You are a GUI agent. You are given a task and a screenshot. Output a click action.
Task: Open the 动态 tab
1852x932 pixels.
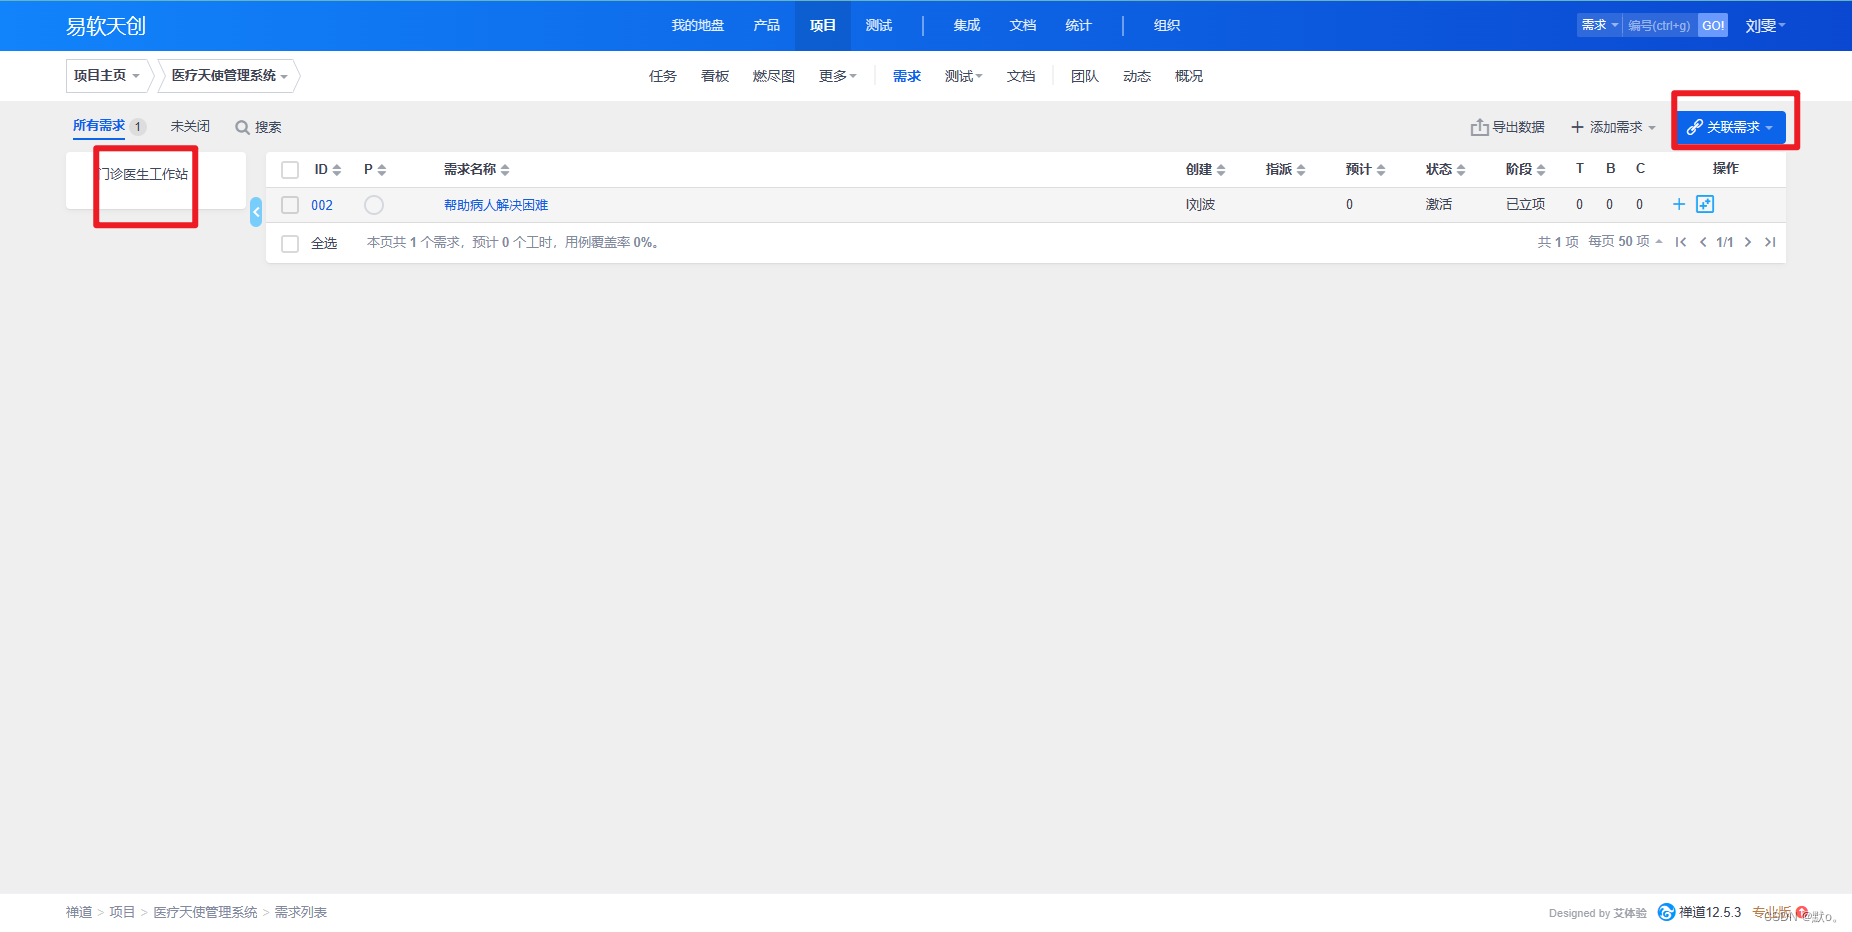point(1137,76)
